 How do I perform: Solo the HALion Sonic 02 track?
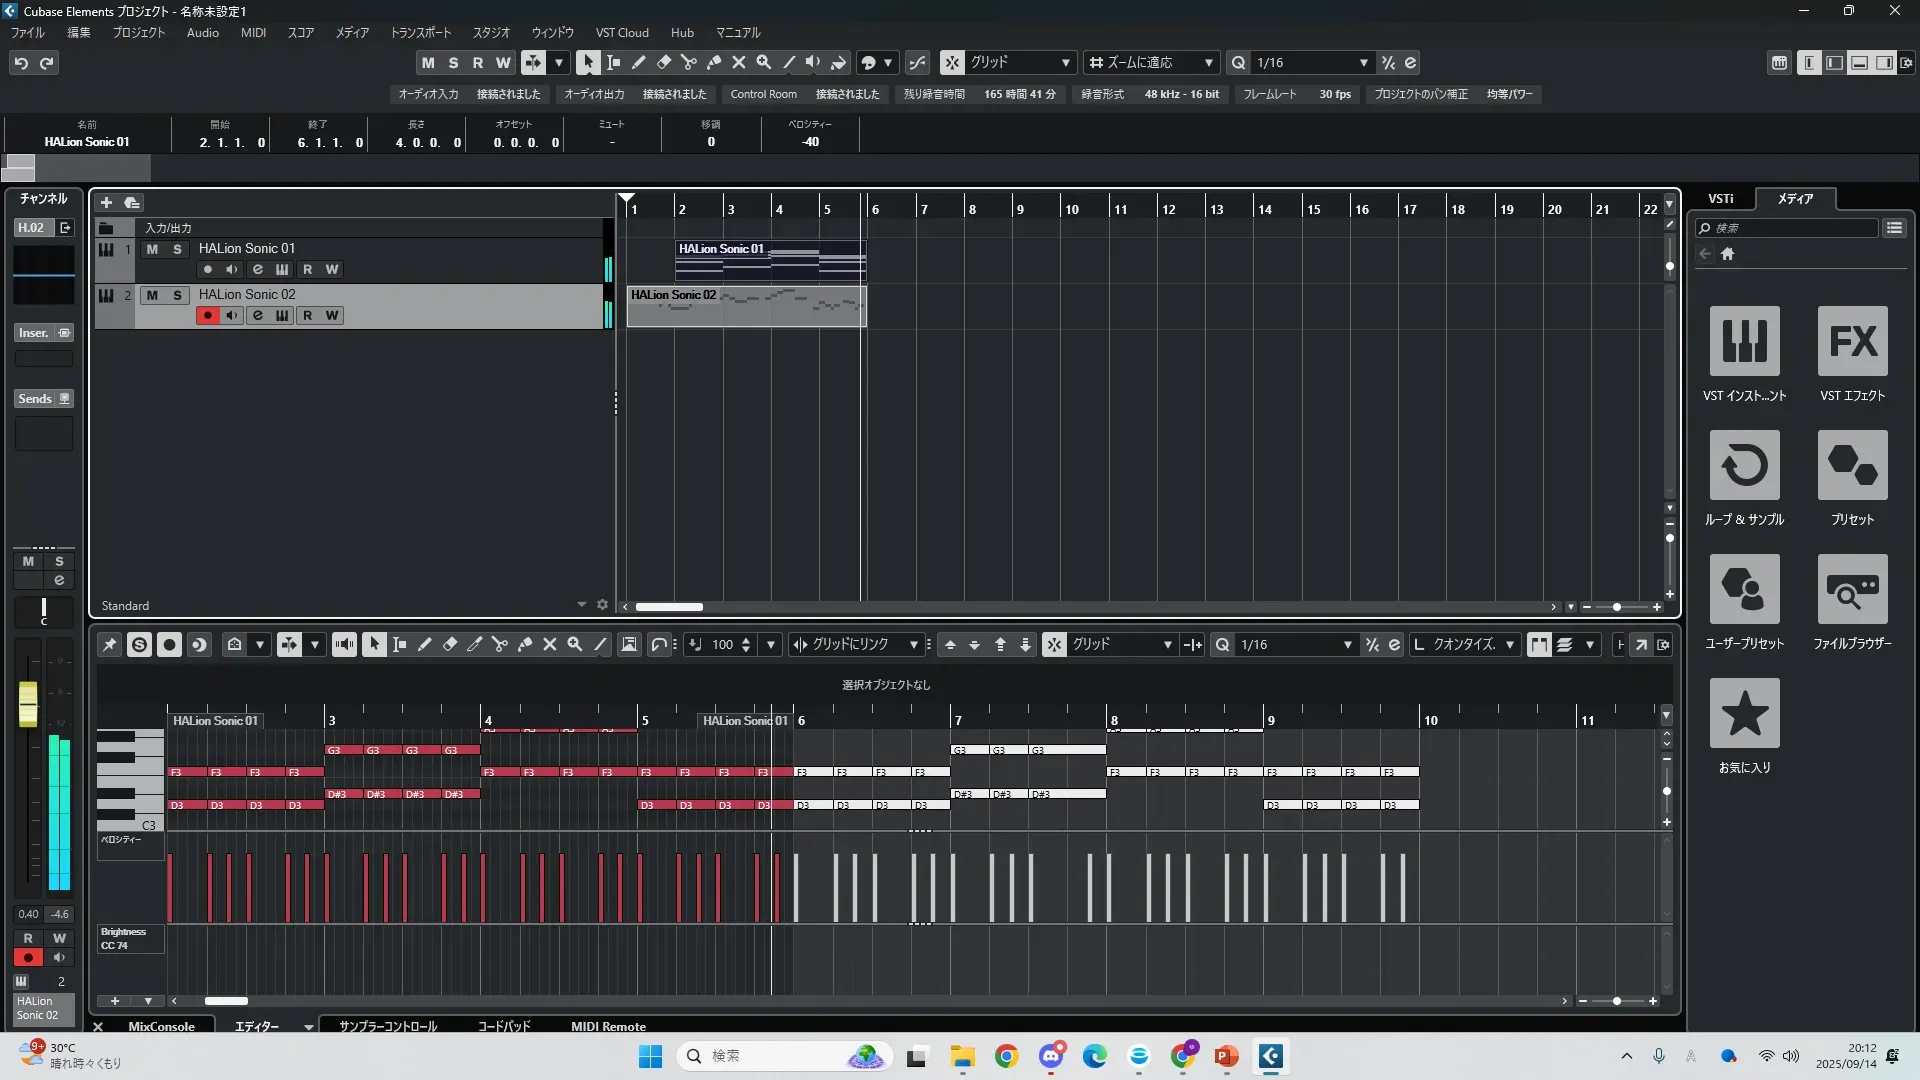177,295
